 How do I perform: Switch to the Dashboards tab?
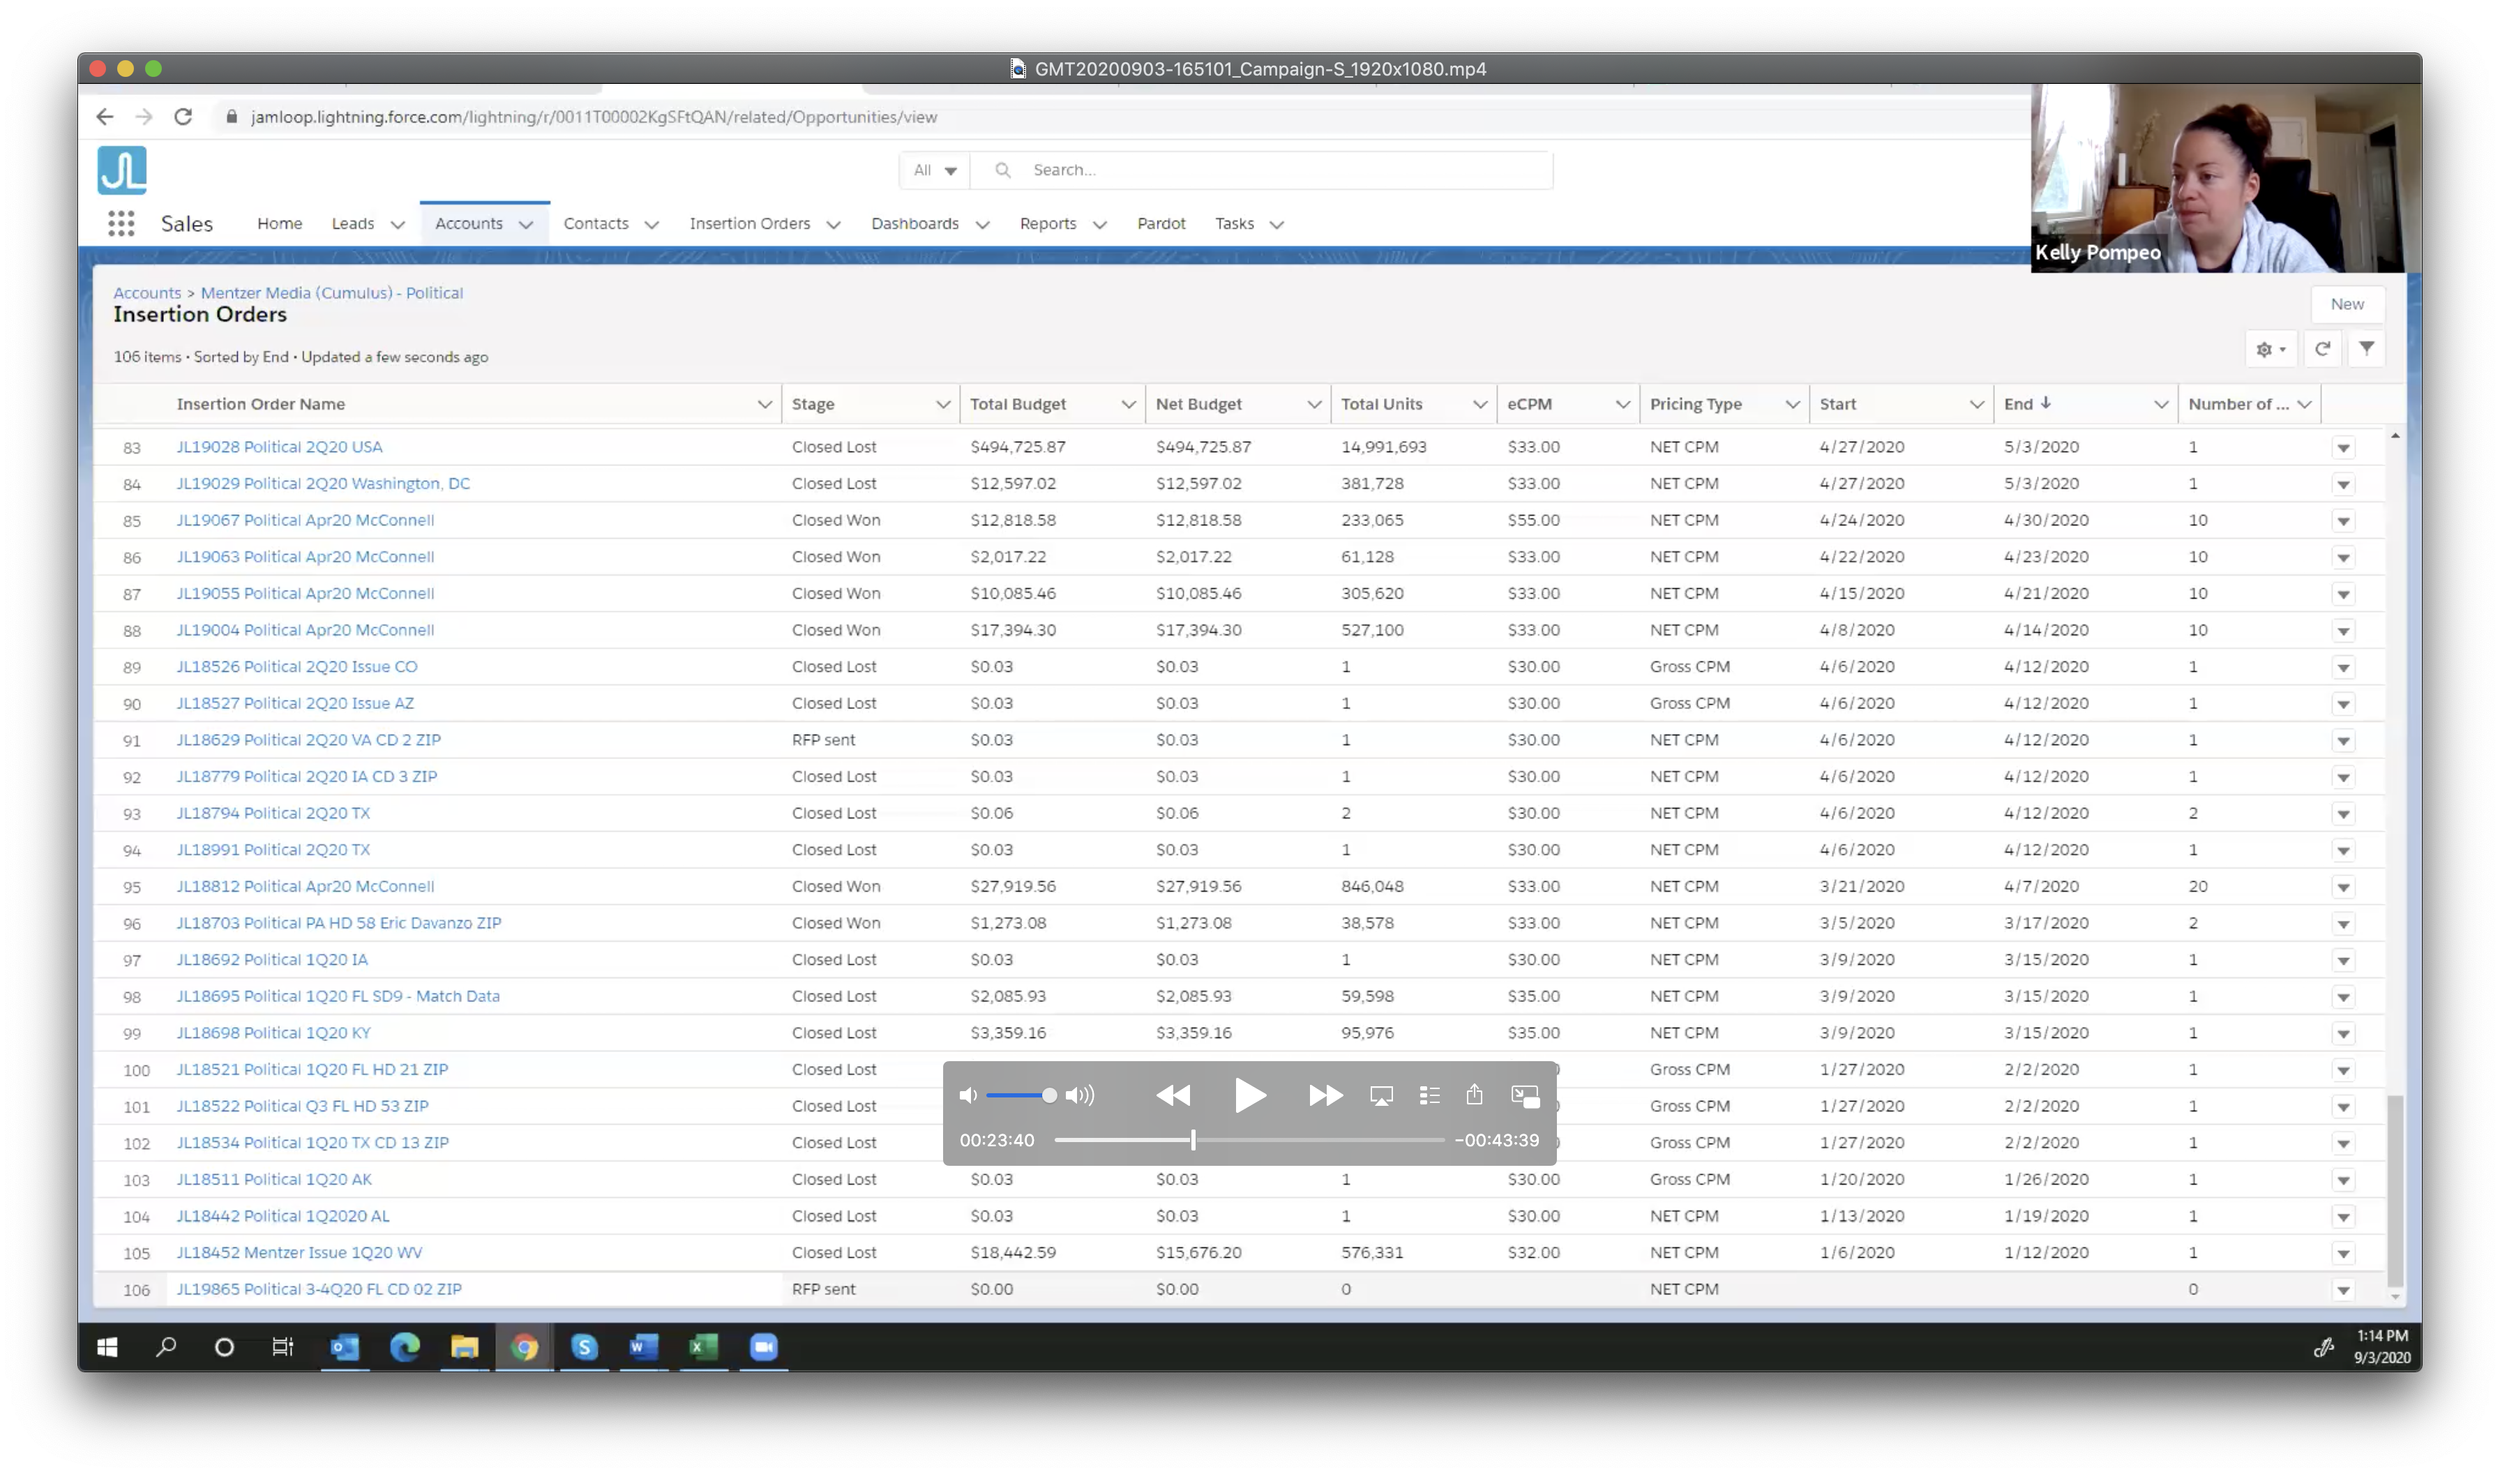click(914, 224)
